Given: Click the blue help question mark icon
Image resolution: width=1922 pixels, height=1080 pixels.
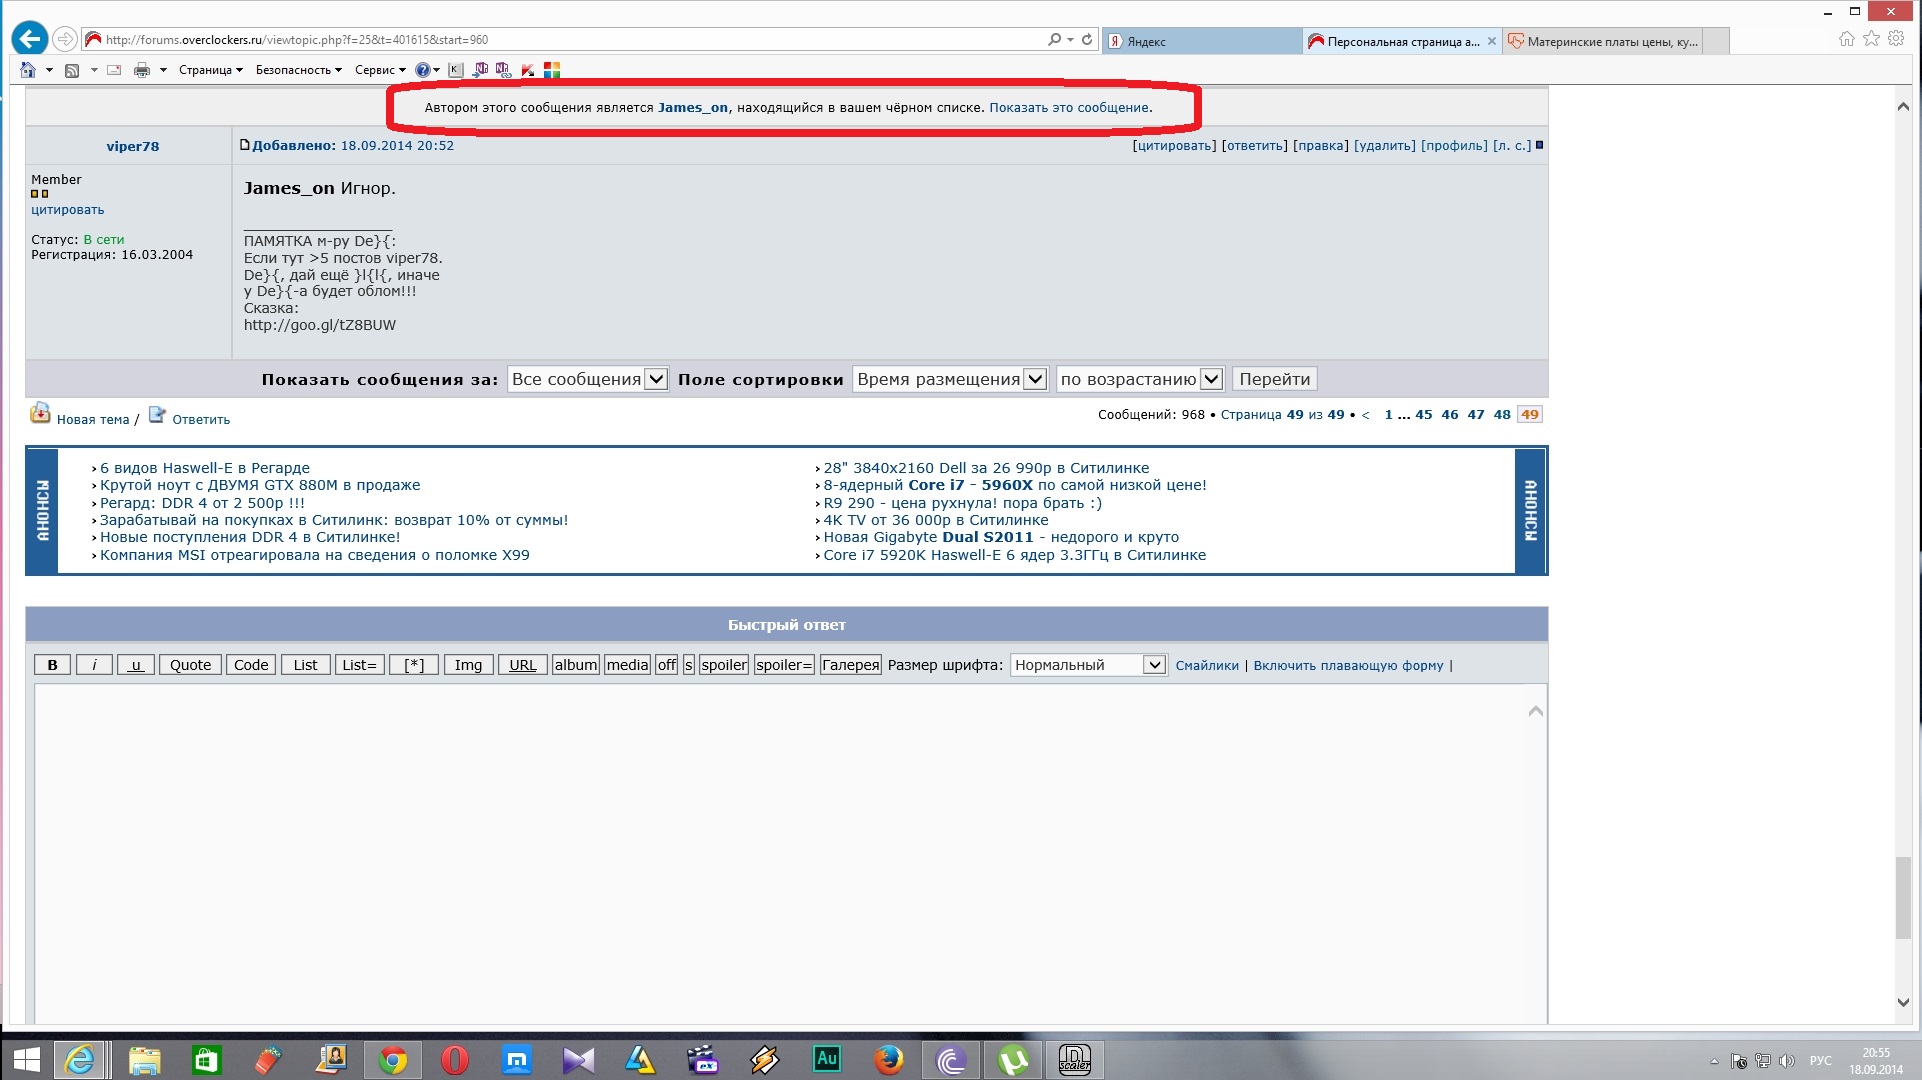Looking at the screenshot, I should click(x=423, y=70).
